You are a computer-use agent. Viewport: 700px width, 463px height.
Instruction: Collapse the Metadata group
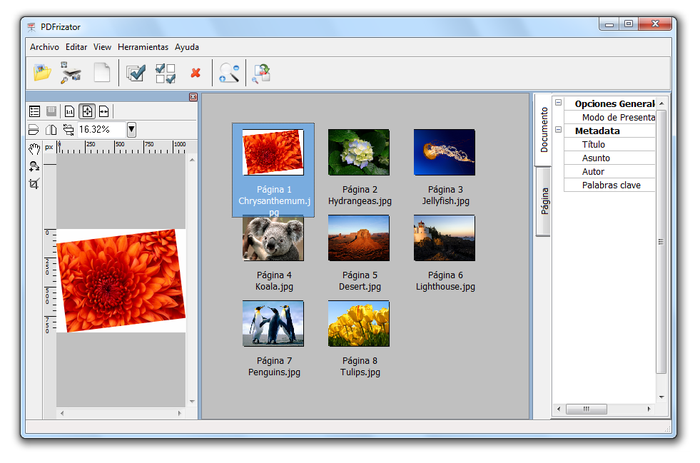558,130
